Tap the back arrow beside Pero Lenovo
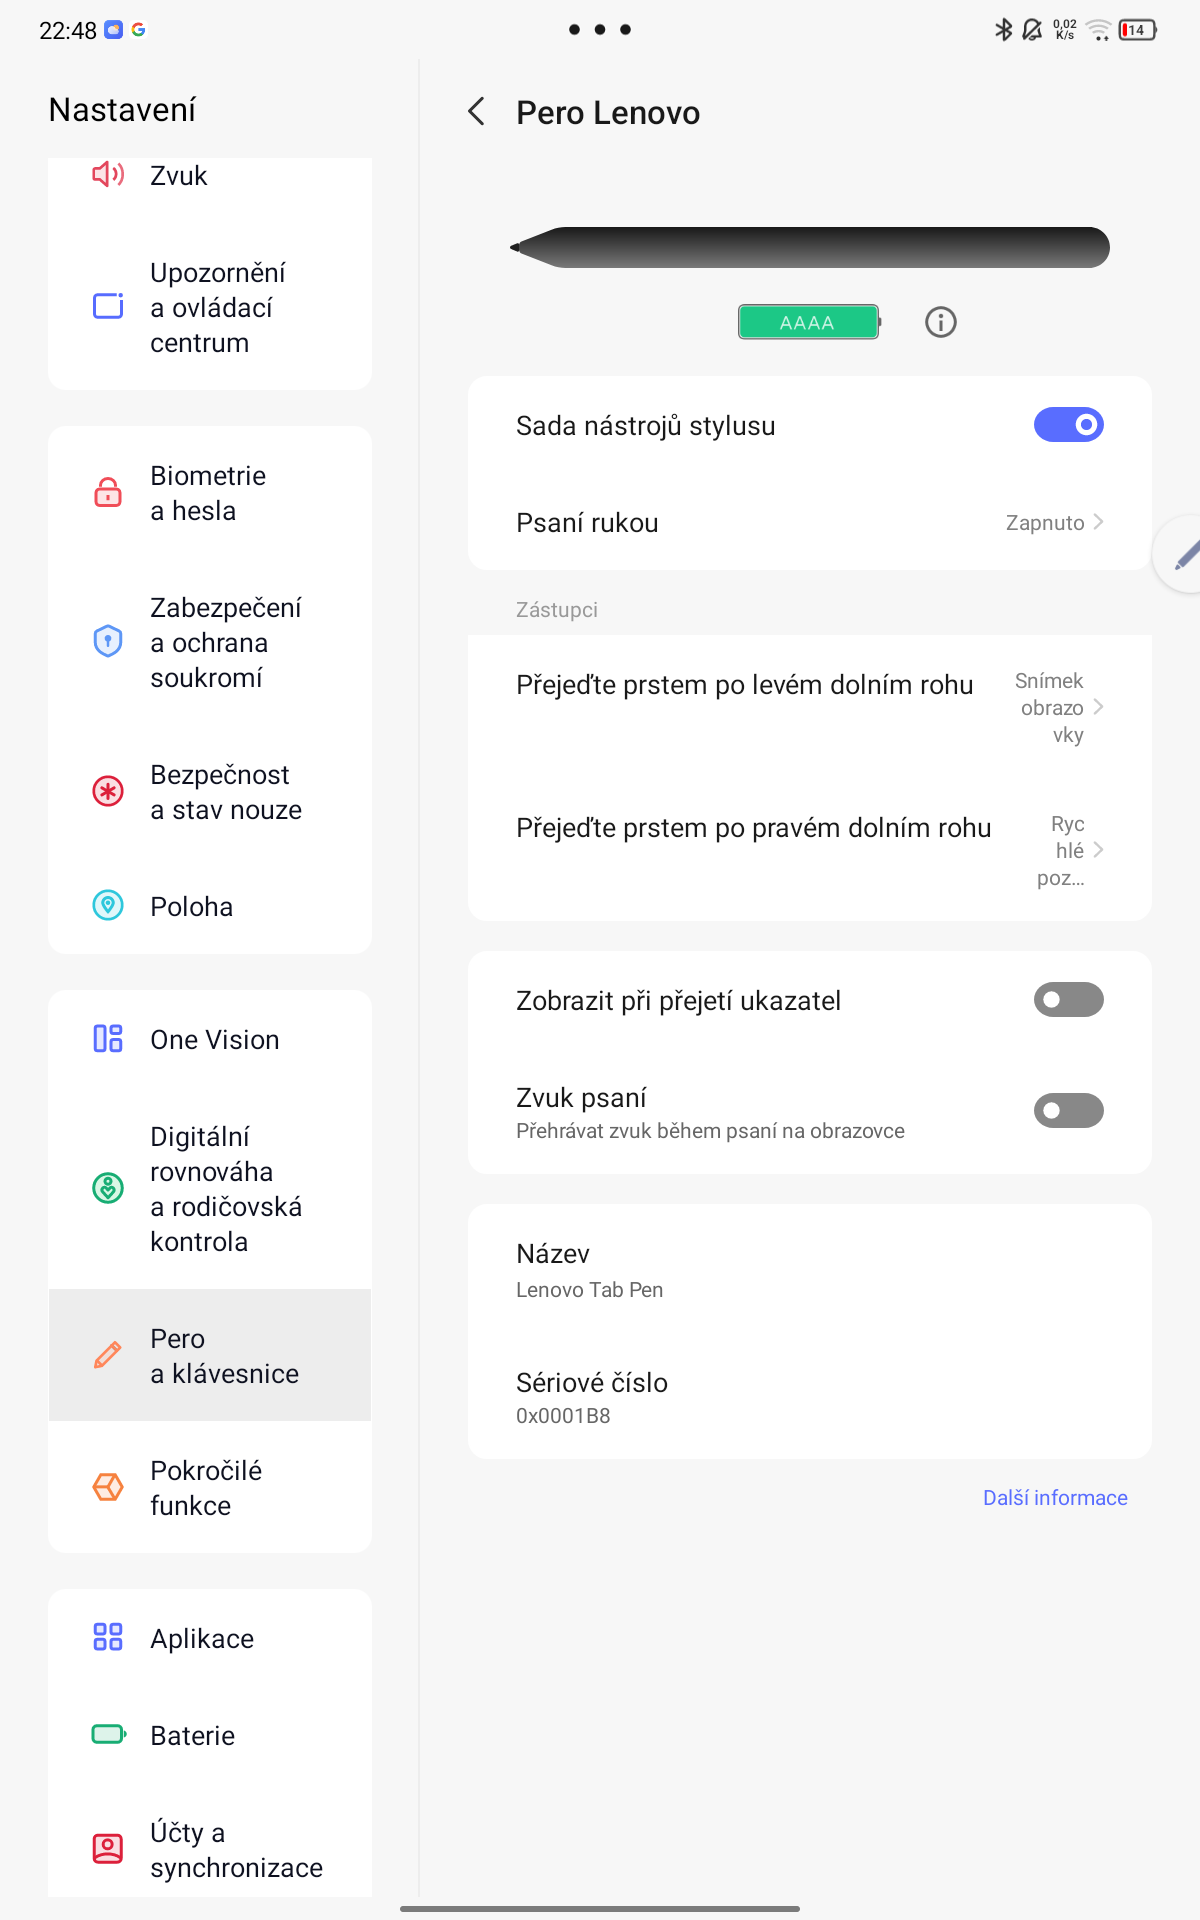The height and width of the screenshot is (1920, 1200). pos(477,112)
